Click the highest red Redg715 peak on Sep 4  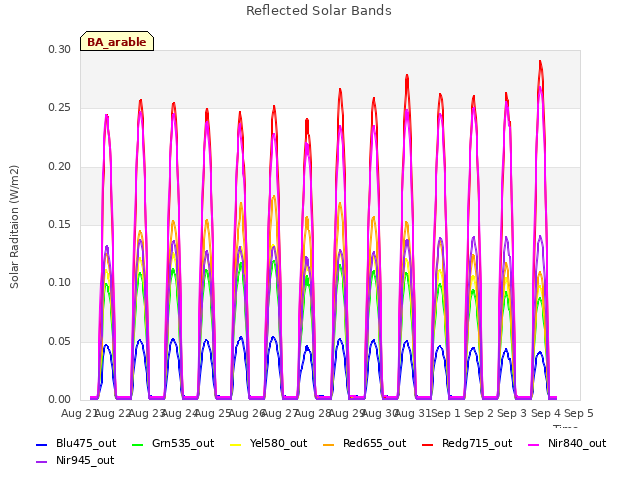click(540, 62)
